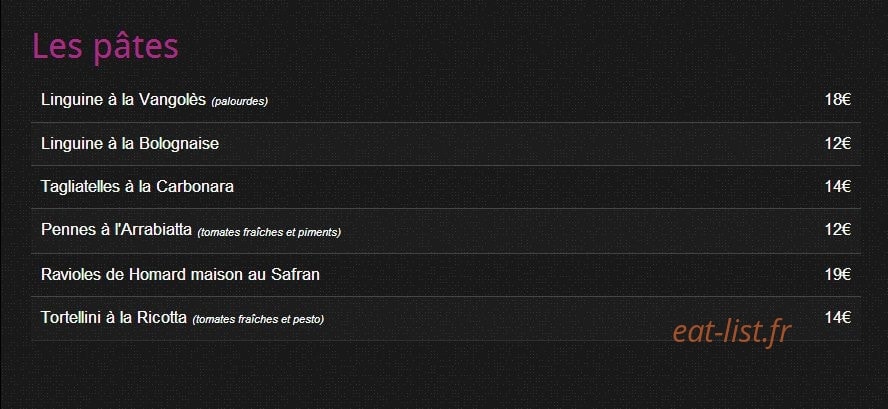Click the 14€ price for Carbonara
888x409 pixels.
838,186
